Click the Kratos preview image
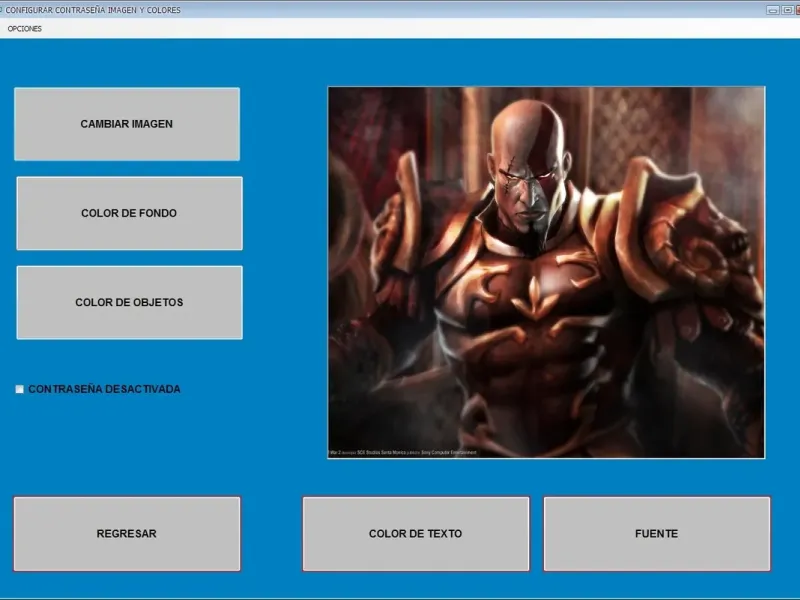 [x=546, y=272]
